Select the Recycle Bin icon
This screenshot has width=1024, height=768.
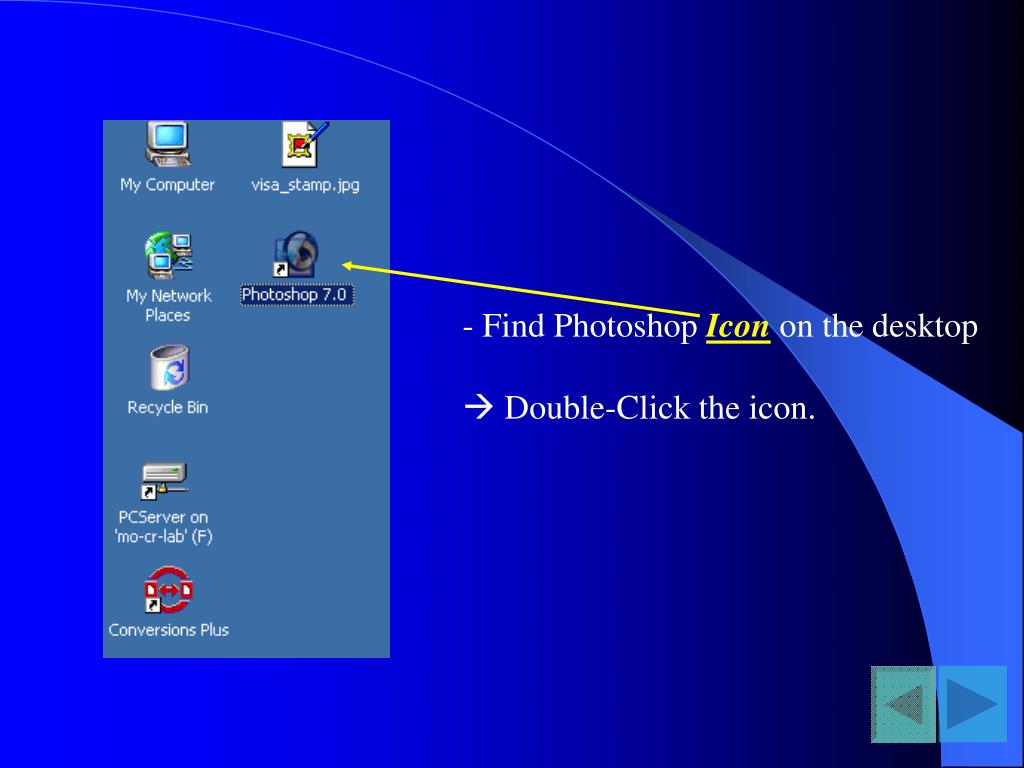tap(169, 368)
